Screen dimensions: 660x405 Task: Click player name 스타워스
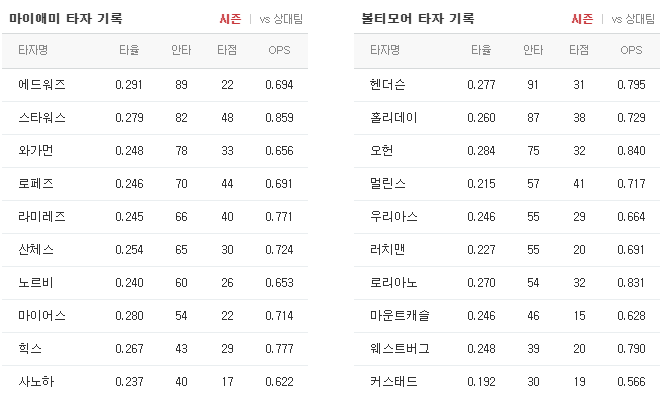[x=42, y=118]
